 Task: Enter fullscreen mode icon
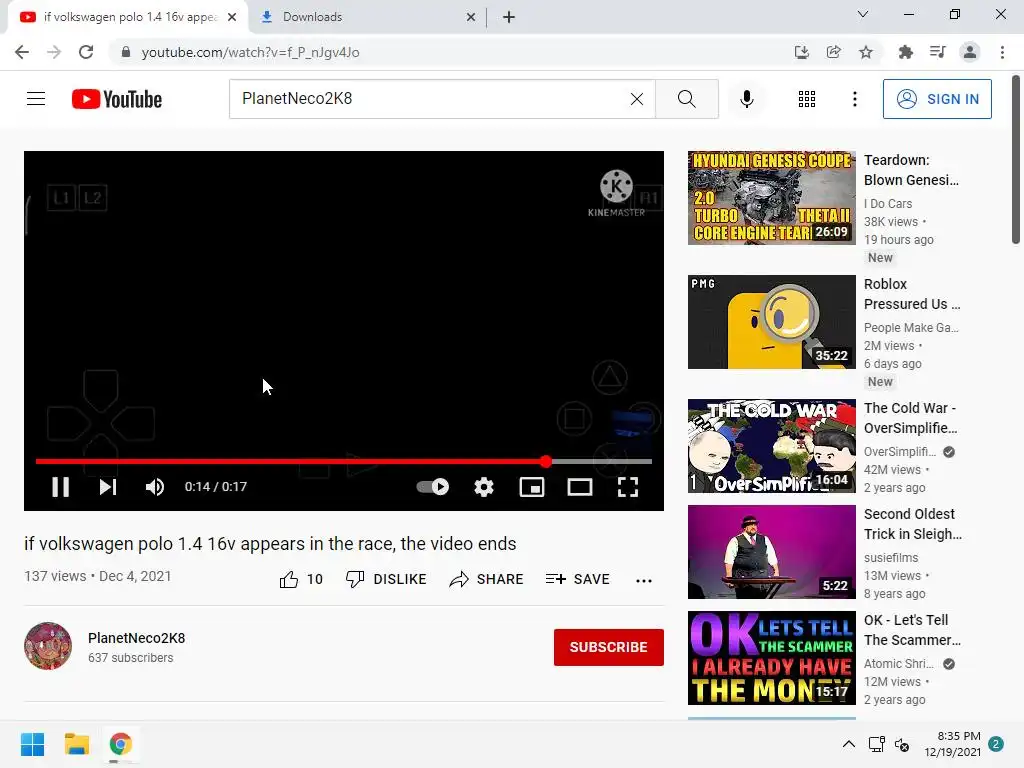pos(628,487)
